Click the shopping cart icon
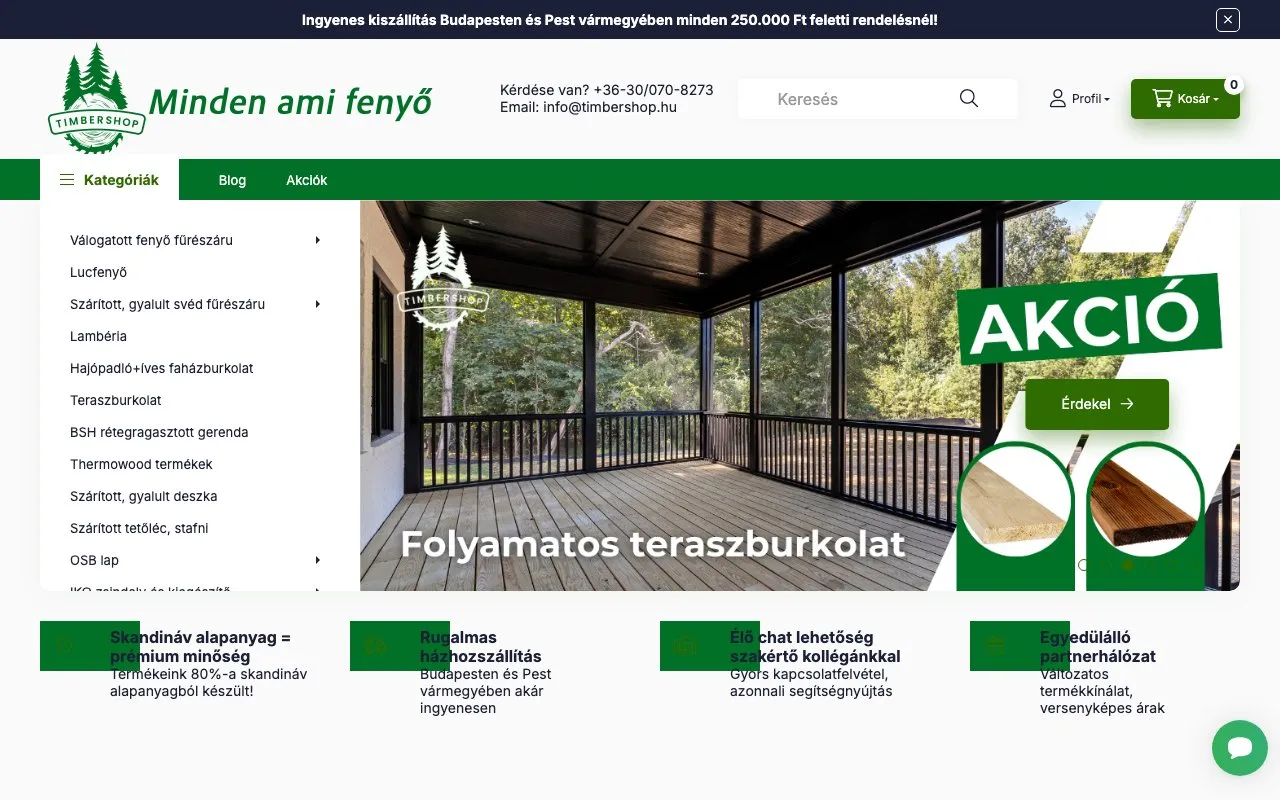The height and width of the screenshot is (800, 1280). pos(1162,98)
